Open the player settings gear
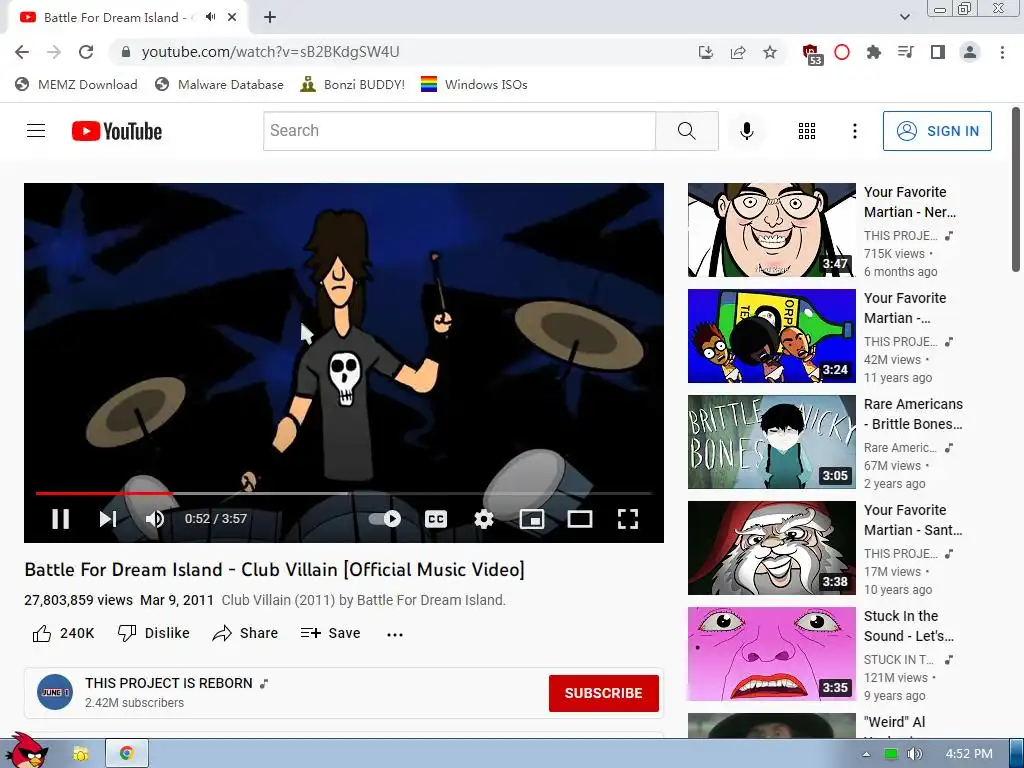The height and width of the screenshot is (768, 1024). point(484,519)
